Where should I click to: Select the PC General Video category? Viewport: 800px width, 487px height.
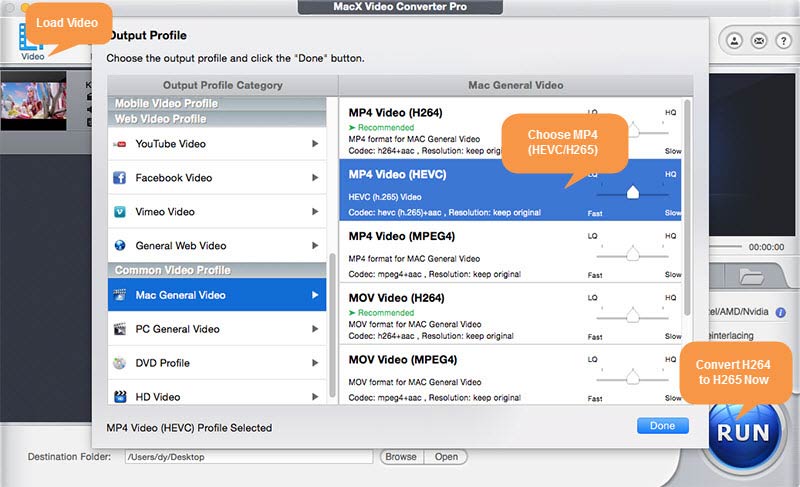click(x=217, y=329)
